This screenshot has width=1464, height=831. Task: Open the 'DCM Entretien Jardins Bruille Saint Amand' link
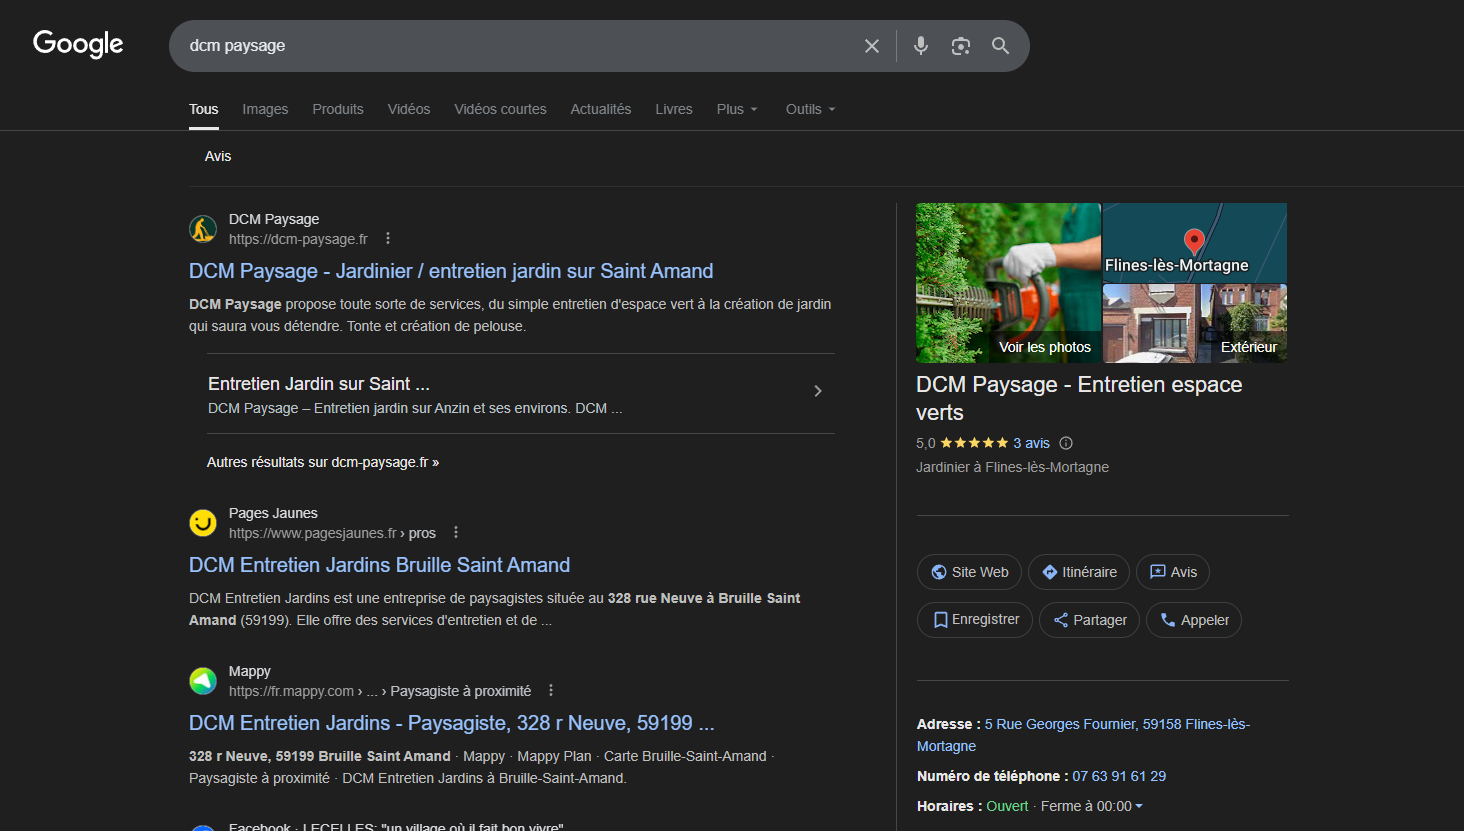tap(379, 565)
